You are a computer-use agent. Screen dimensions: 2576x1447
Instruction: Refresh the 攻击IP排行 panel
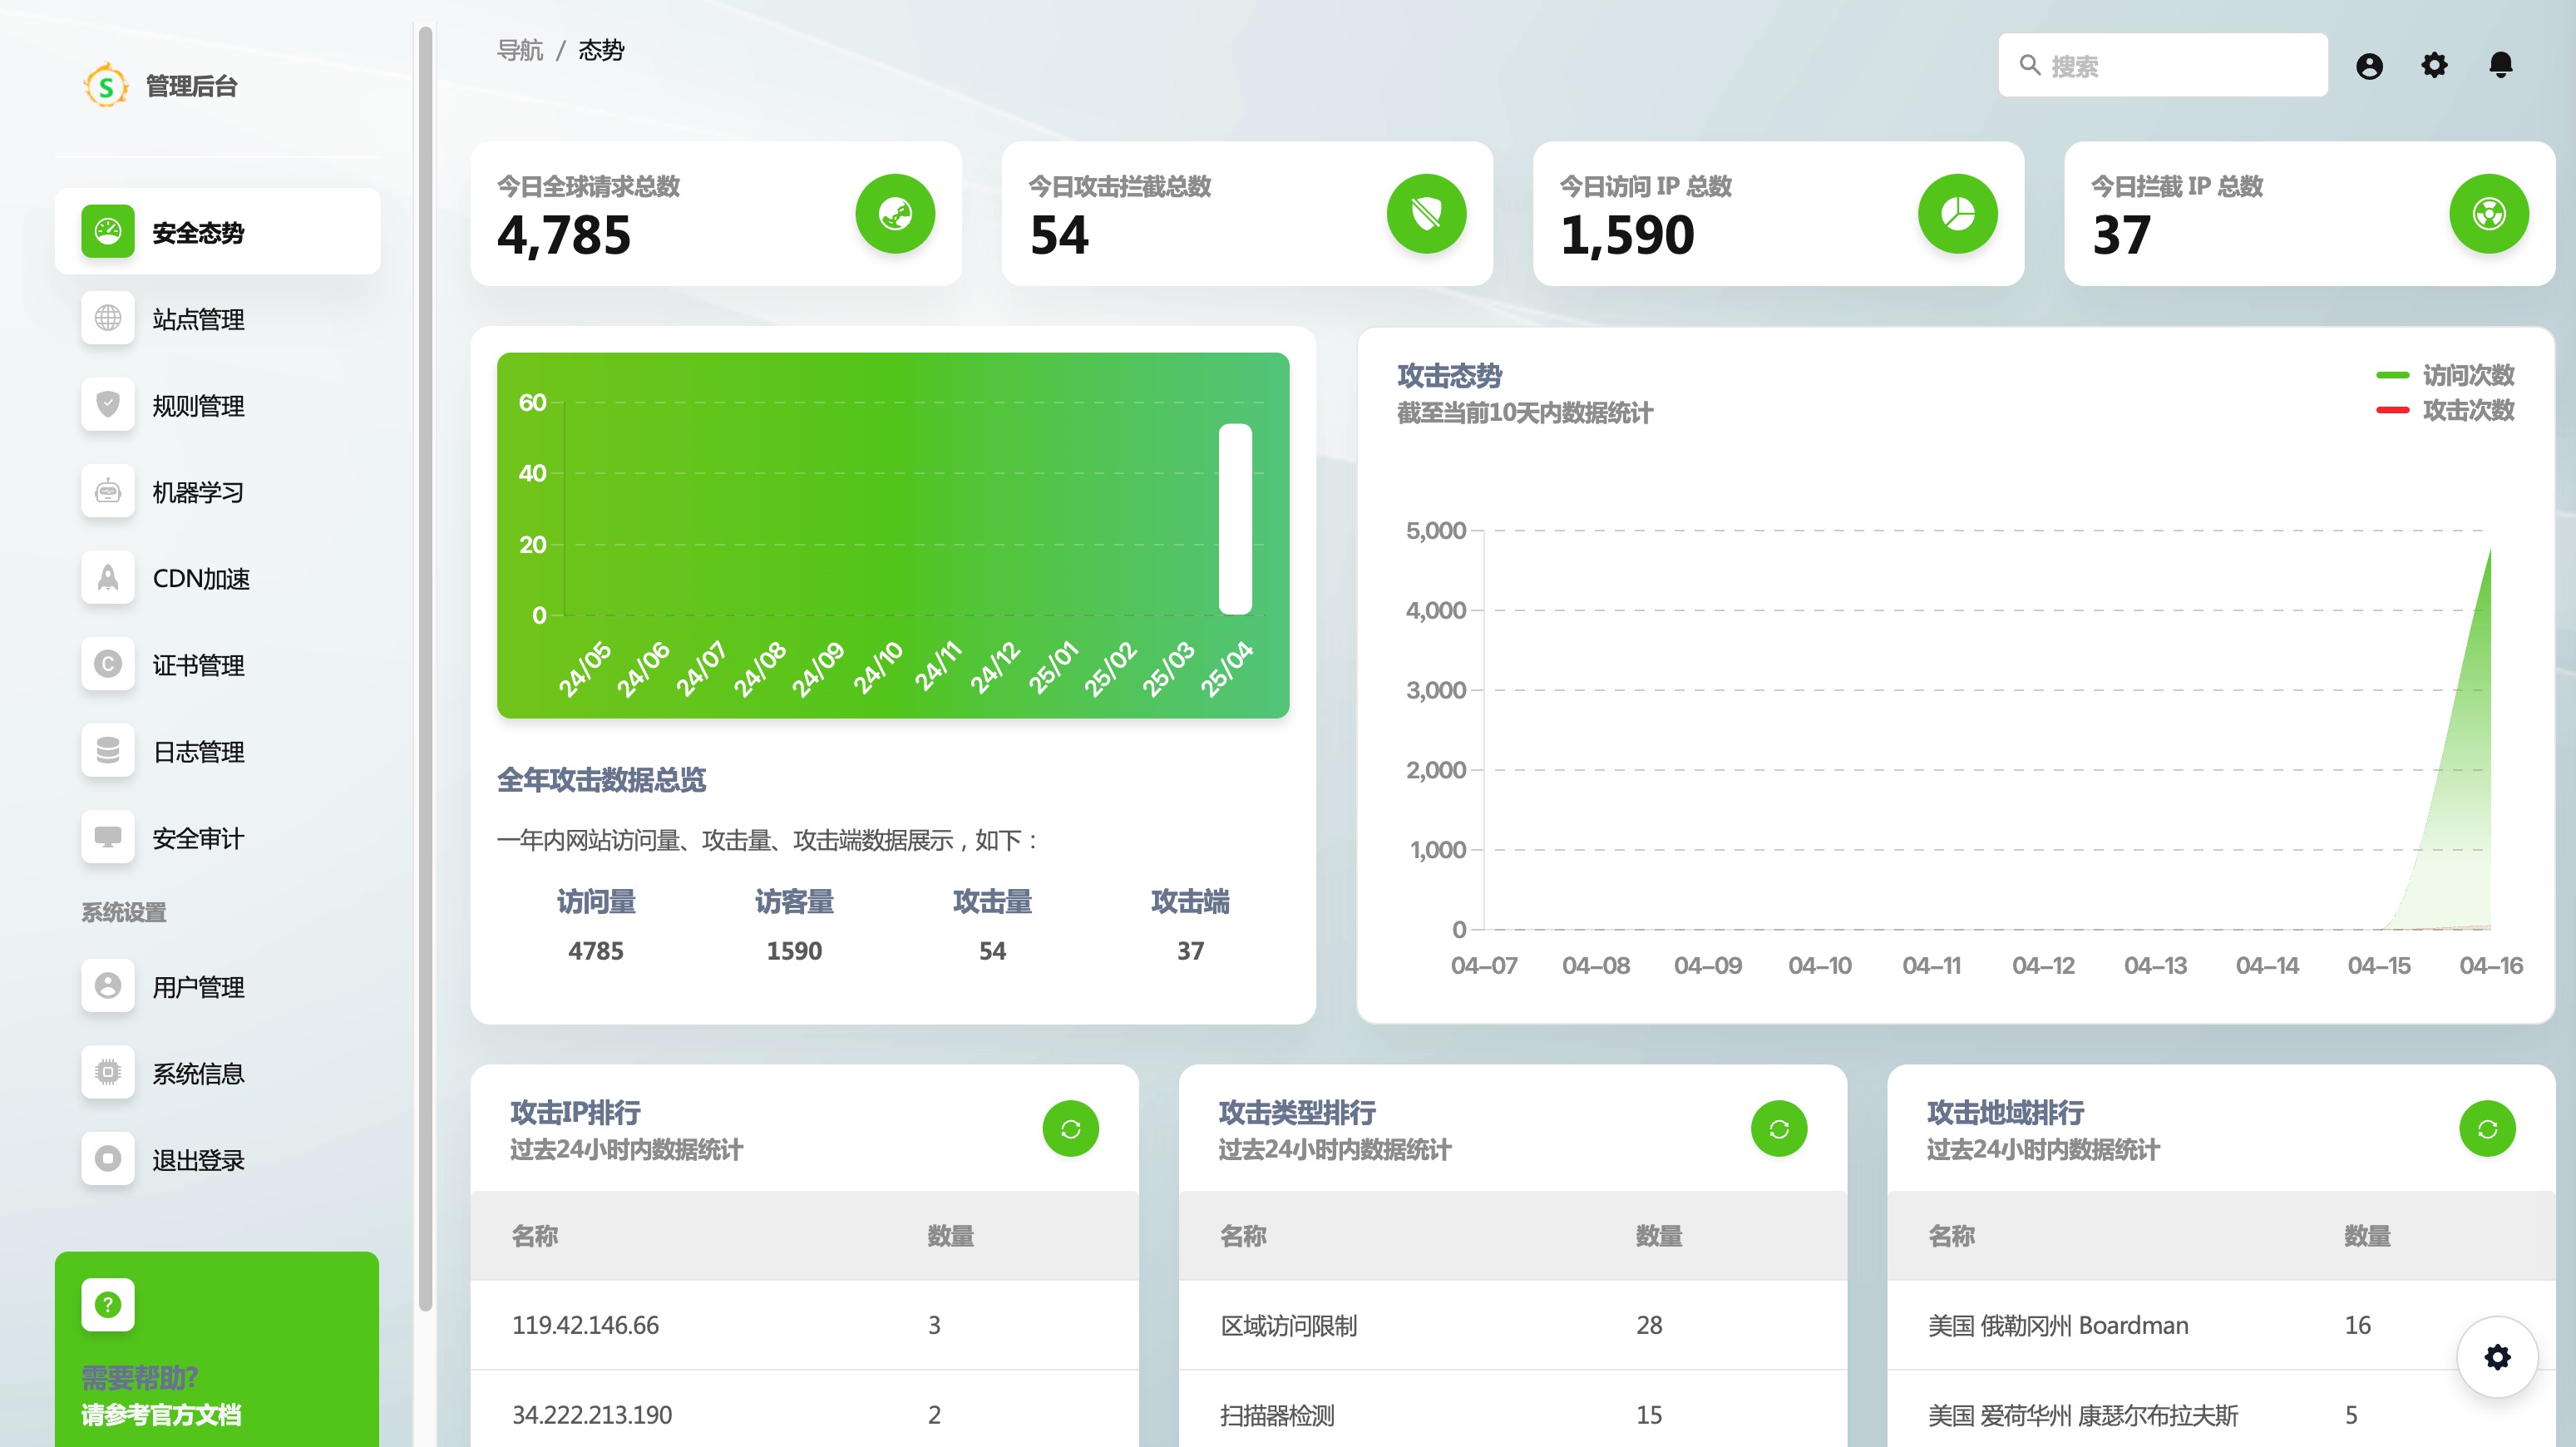point(1070,1129)
